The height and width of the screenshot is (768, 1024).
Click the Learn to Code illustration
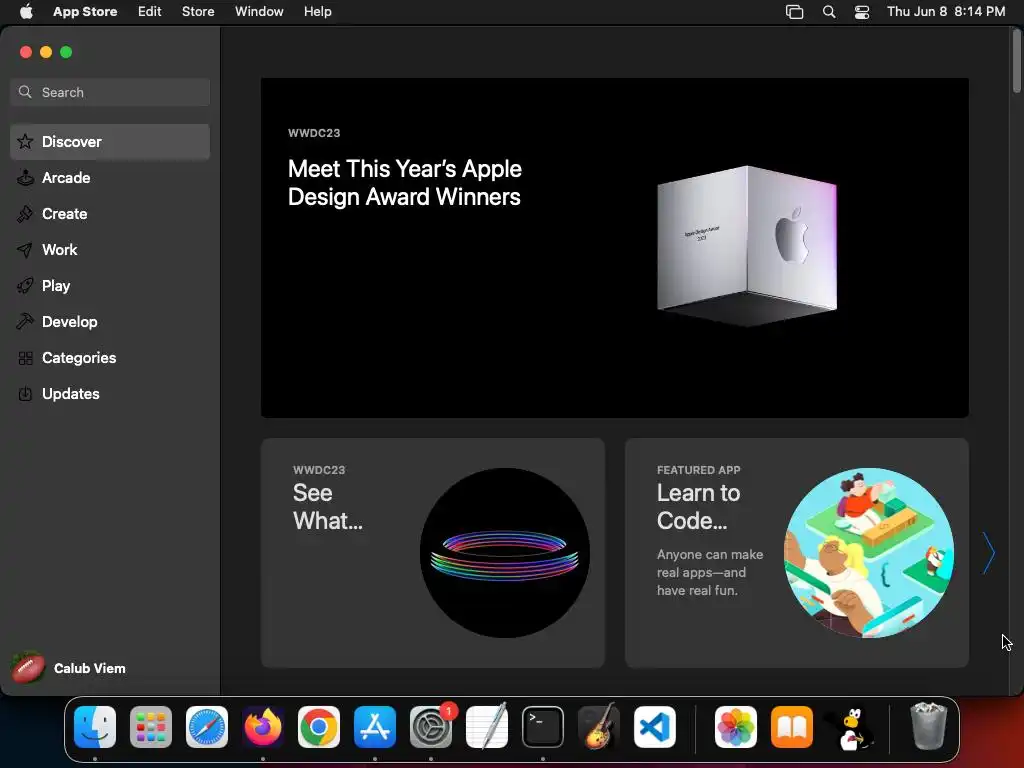[869, 552]
